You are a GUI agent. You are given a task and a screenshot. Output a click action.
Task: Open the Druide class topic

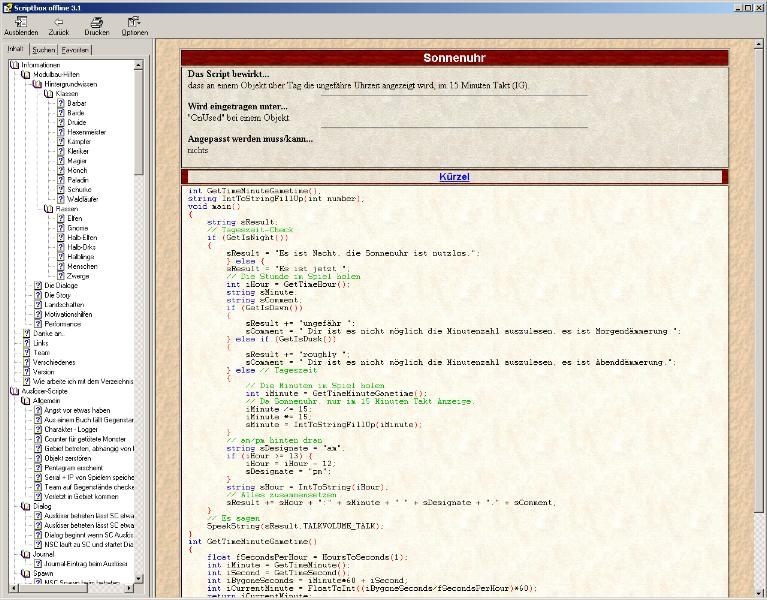tap(77, 122)
